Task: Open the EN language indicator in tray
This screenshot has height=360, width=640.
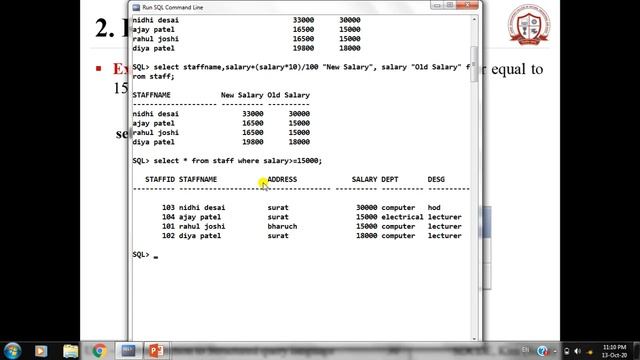Action: pyautogui.click(x=525, y=350)
